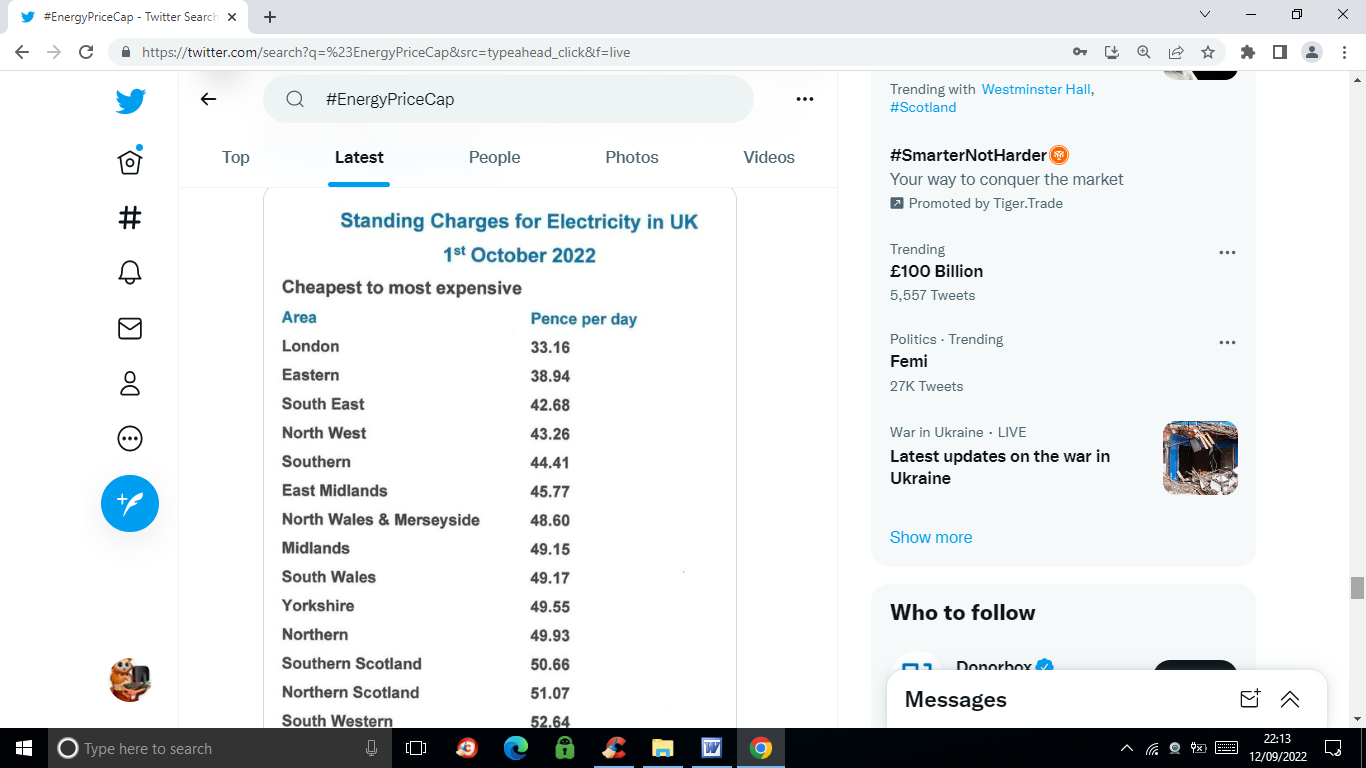Click the Twitter bird home logo

point(130,101)
